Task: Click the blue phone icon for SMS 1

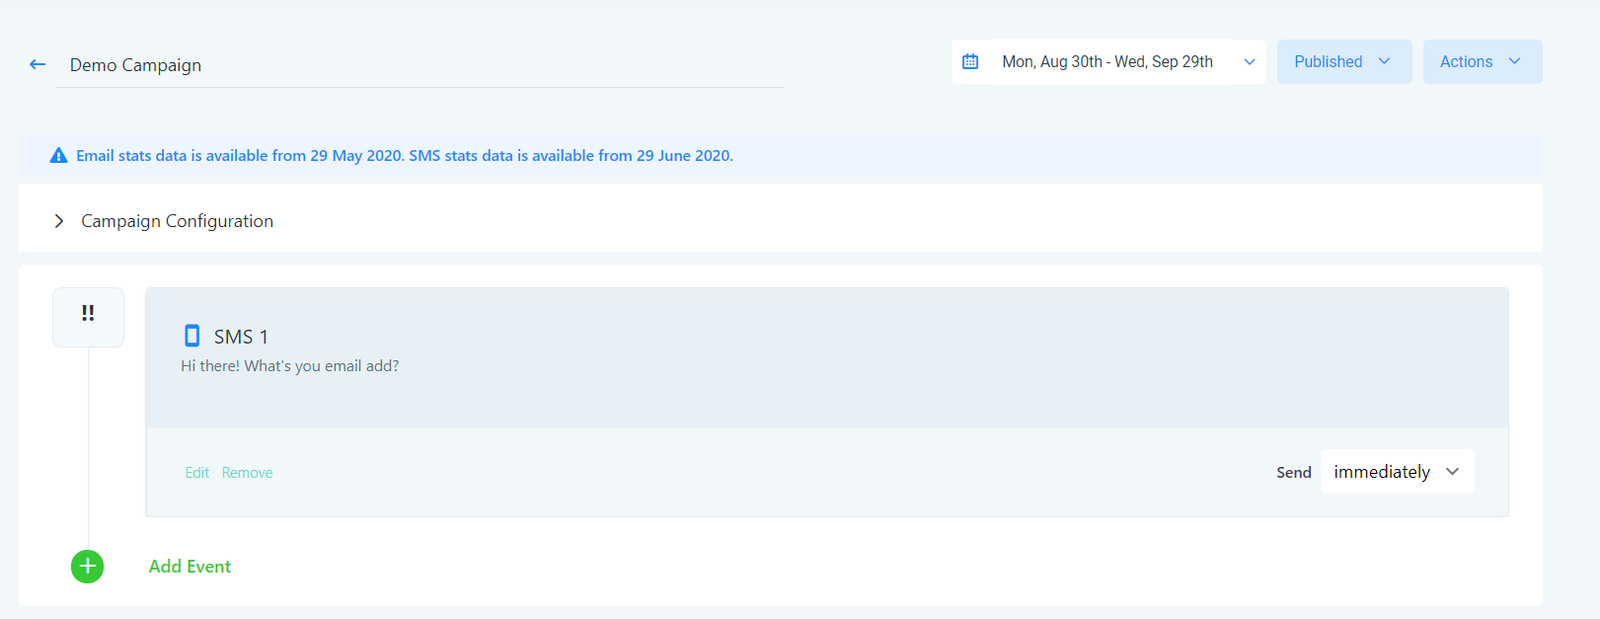Action: click(x=192, y=336)
